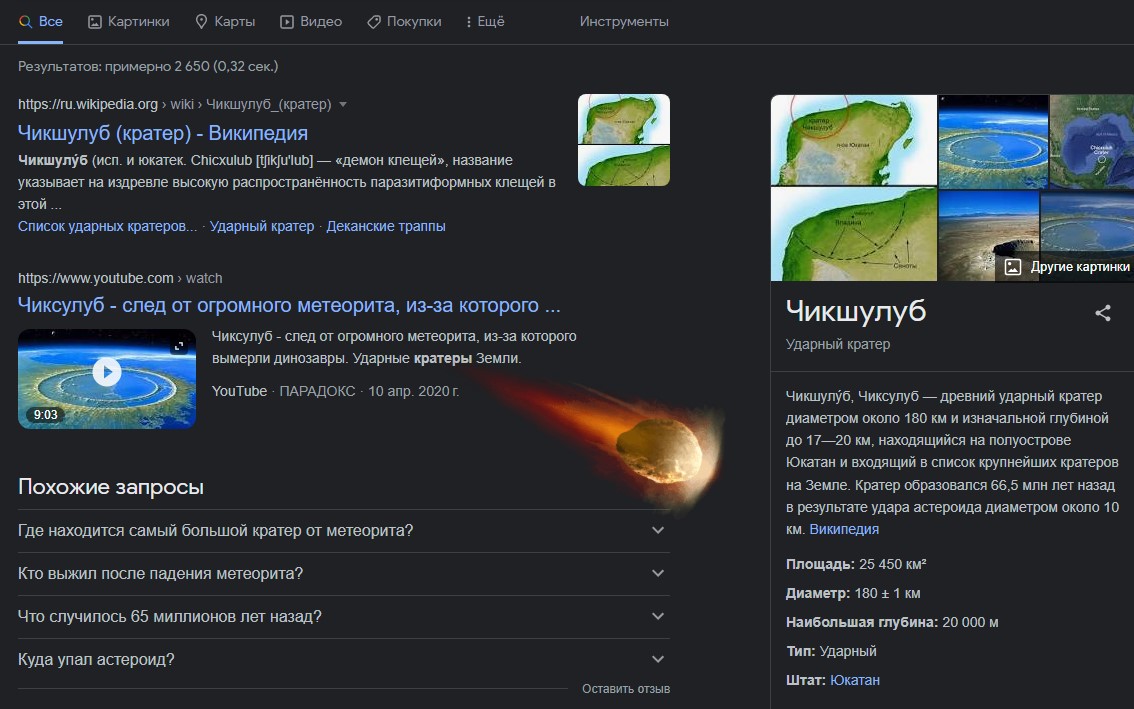Open the Ещё more options menu

tap(485, 21)
